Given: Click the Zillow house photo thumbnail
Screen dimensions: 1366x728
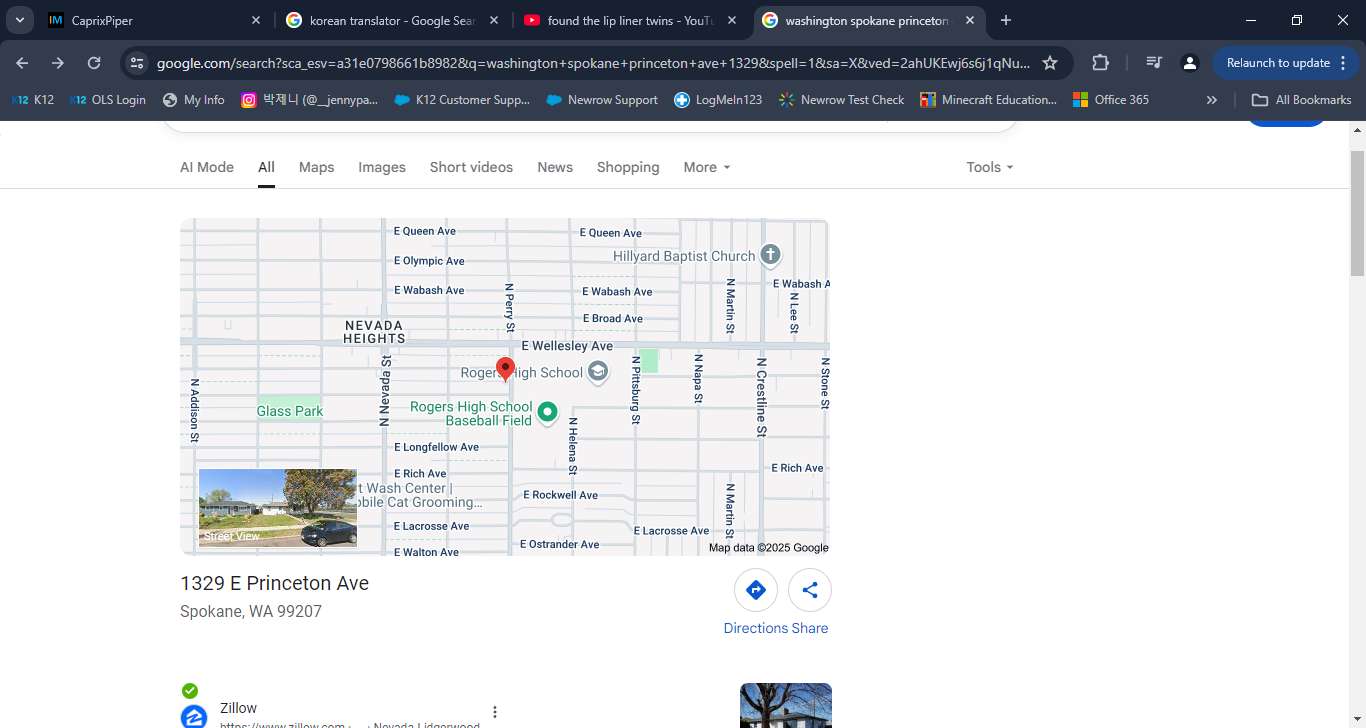Looking at the screenshot, I should (786, 705).
